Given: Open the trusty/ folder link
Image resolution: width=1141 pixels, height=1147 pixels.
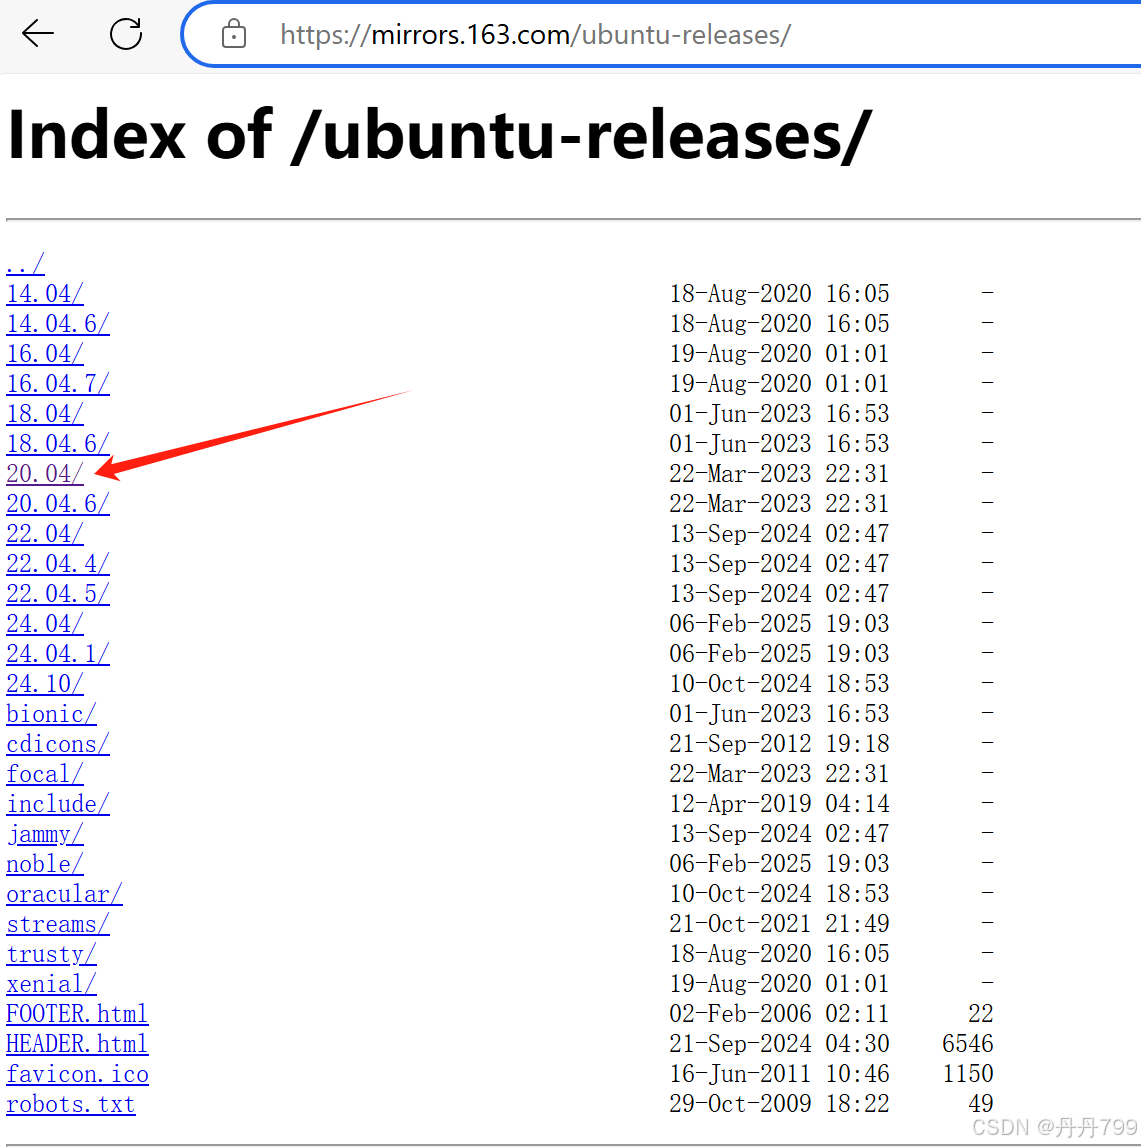Looking at the screenshot, I should (x=51, y=954).
